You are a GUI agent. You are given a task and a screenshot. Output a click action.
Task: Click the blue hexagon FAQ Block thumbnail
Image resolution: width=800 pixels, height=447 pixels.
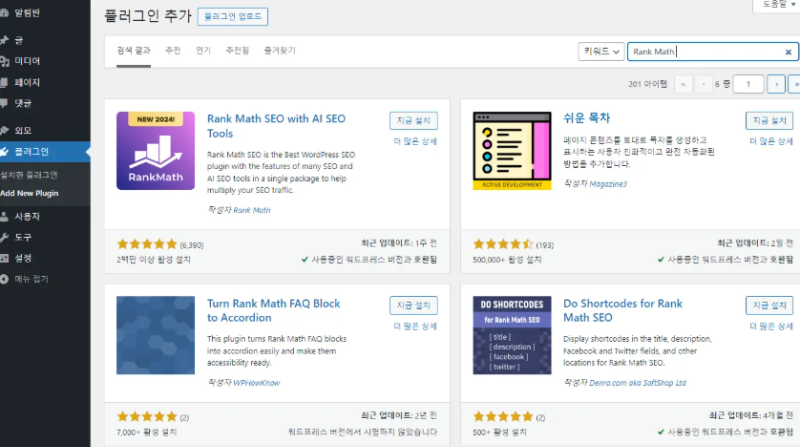156,335
